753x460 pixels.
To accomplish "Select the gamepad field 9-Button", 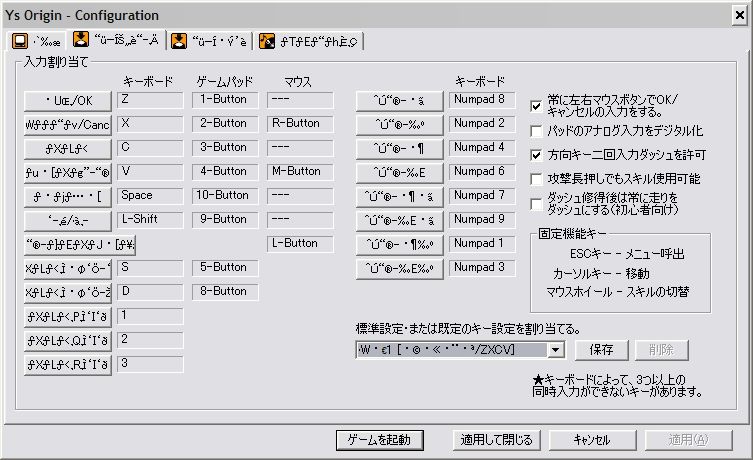I will 225,220.
